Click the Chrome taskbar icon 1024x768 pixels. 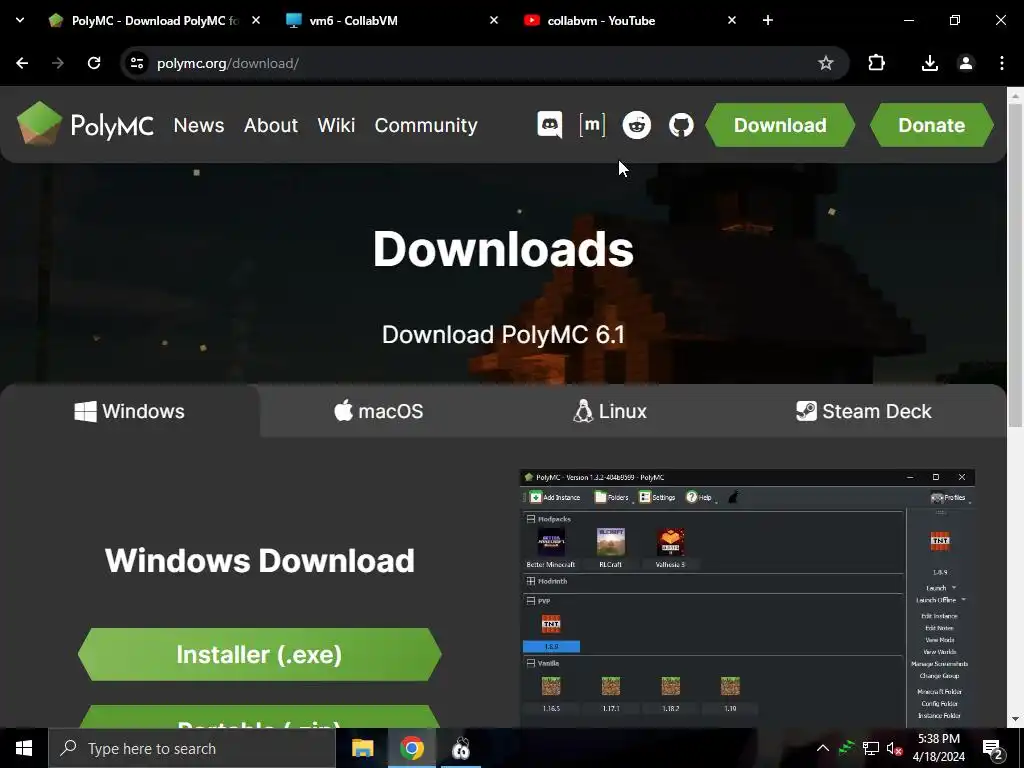point(411,748)
